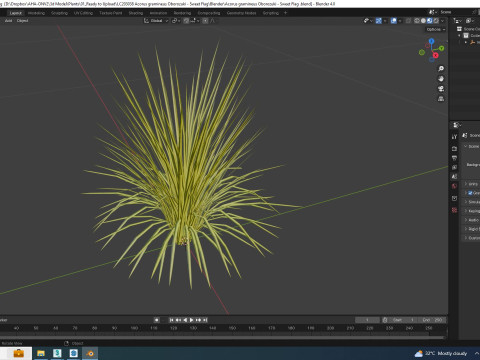The image size is (480, 360).
Task: Open the Global transform orientation dropdown
Action: click(x=156, y=21)
